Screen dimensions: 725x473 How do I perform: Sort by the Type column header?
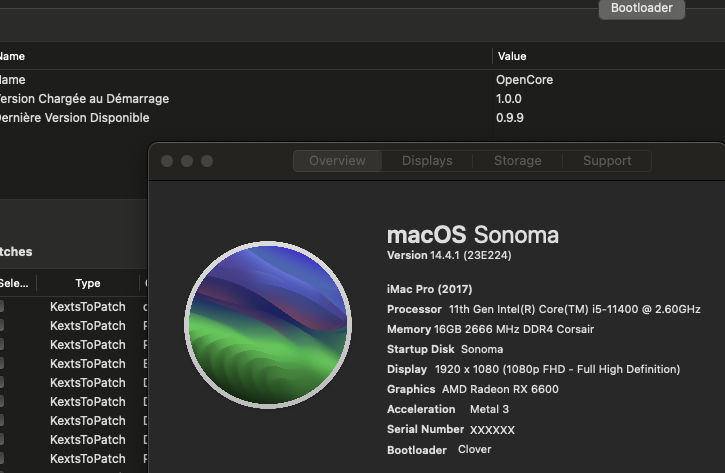88,283
